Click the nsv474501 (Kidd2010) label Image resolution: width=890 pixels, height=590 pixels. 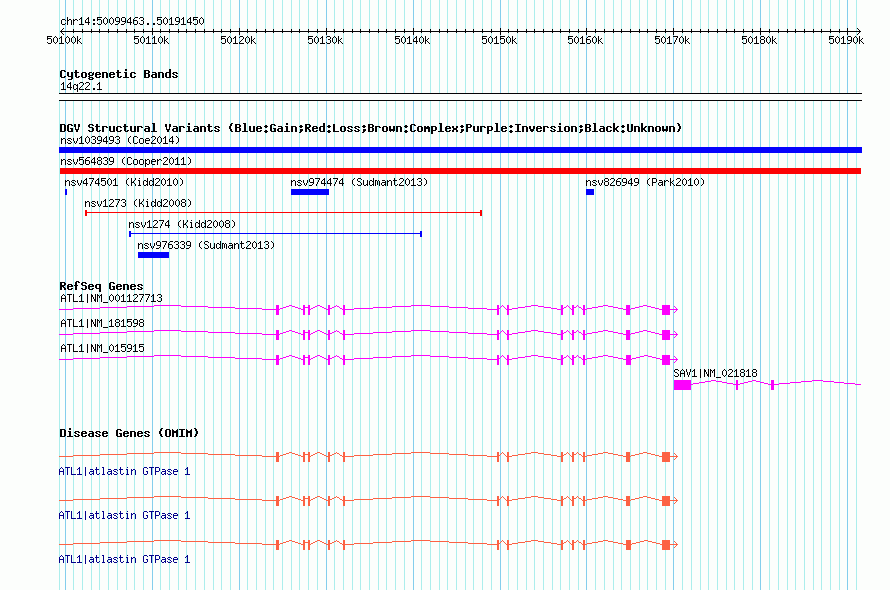[124, 182]
